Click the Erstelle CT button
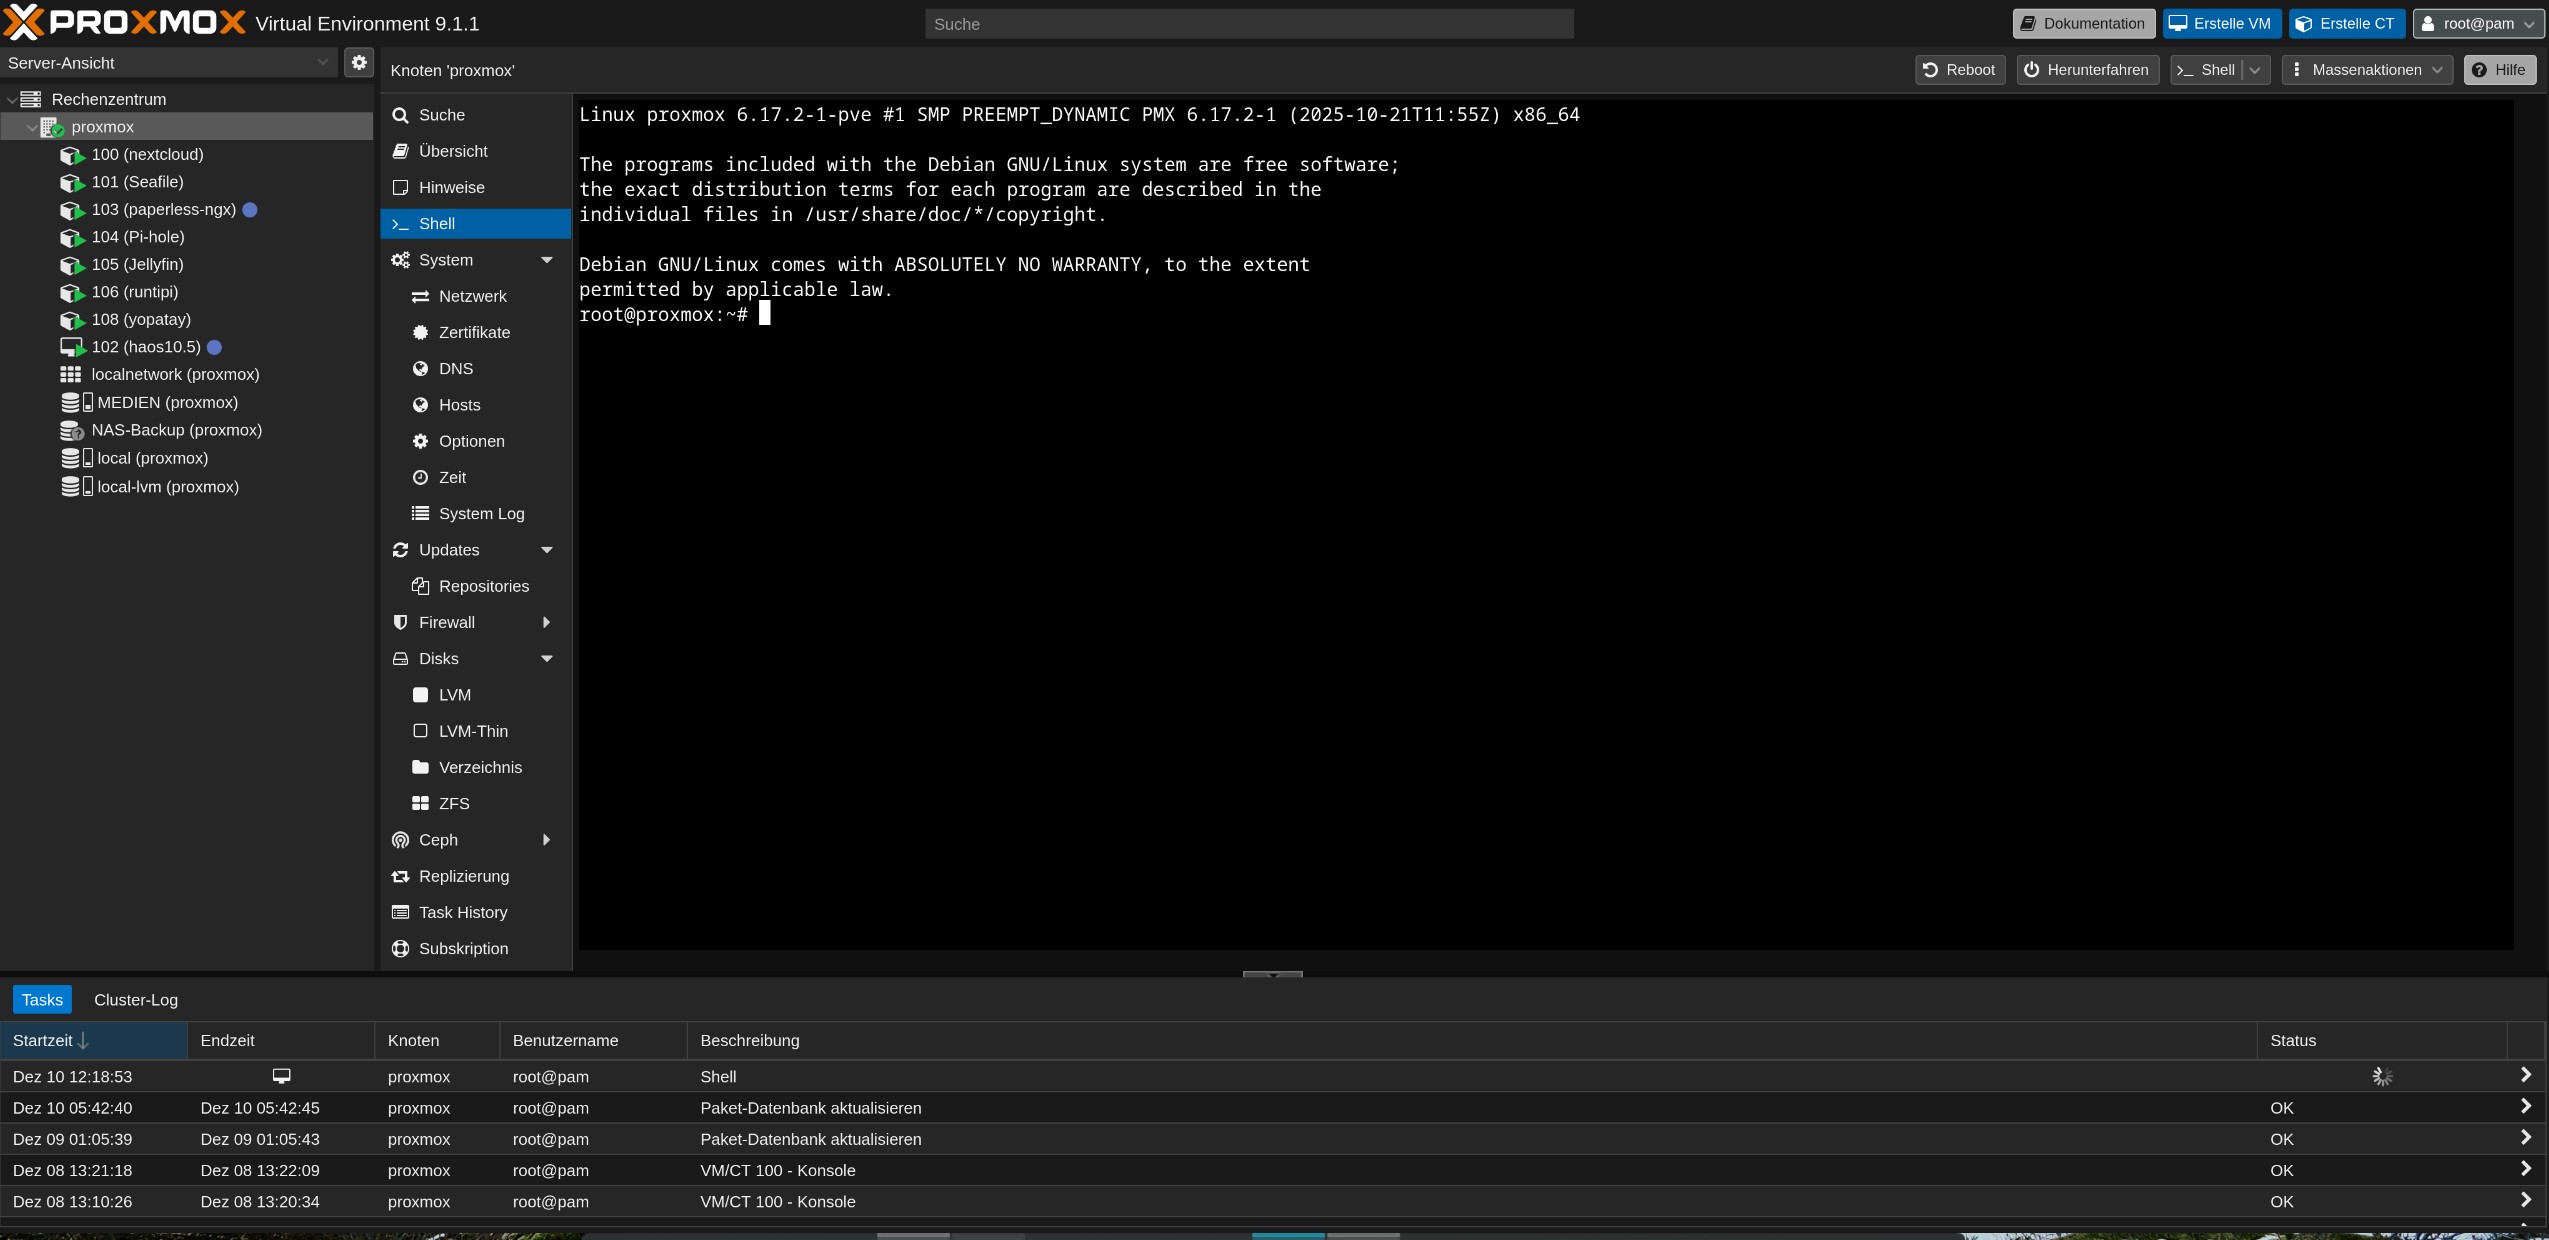The width and height of the screenshot is (2549, 1240). click(x=2346, y=24)
